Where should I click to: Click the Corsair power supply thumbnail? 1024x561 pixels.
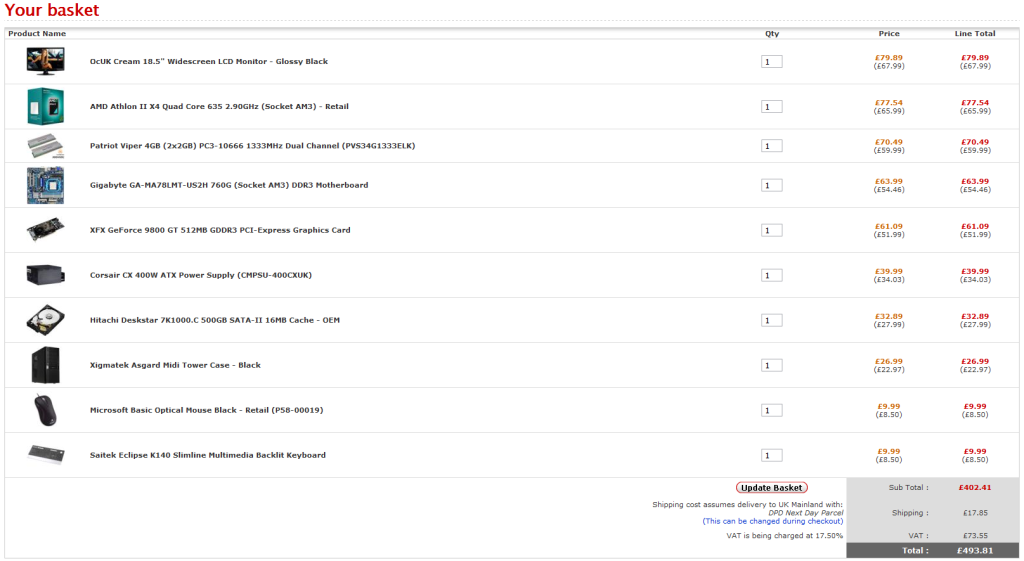click(x=45, y=275)
